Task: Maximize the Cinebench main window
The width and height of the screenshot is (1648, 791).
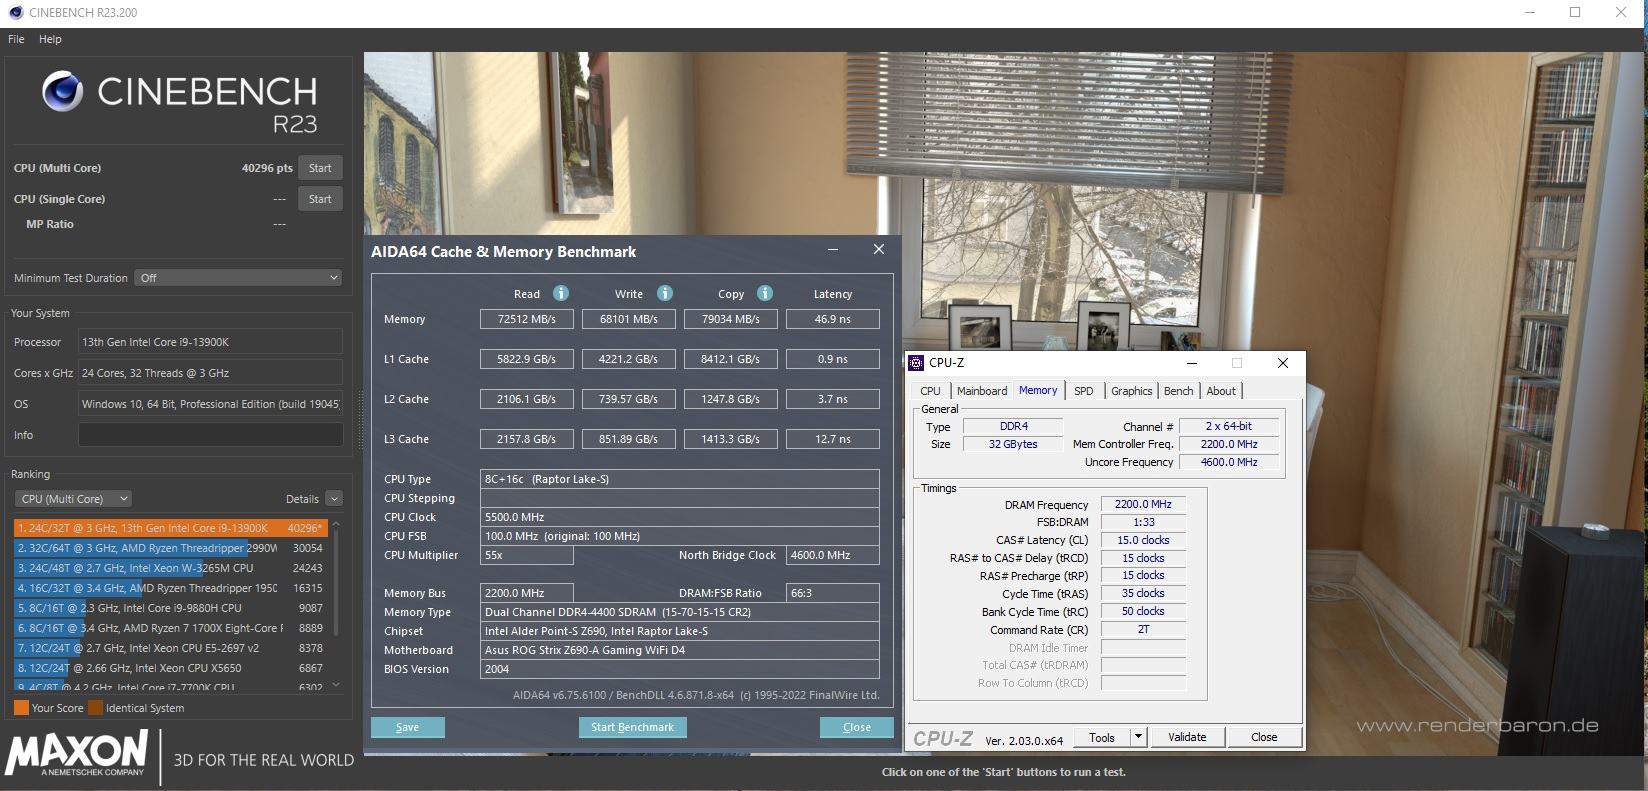Action: (x=1575, y=13)
